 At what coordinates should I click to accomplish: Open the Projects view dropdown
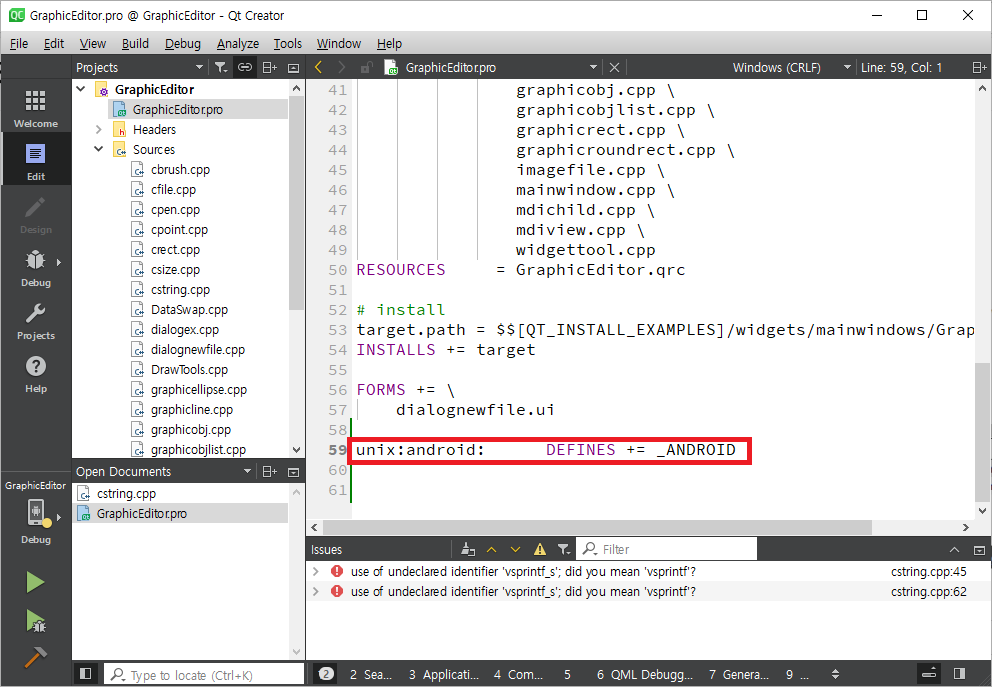point(139,67)
